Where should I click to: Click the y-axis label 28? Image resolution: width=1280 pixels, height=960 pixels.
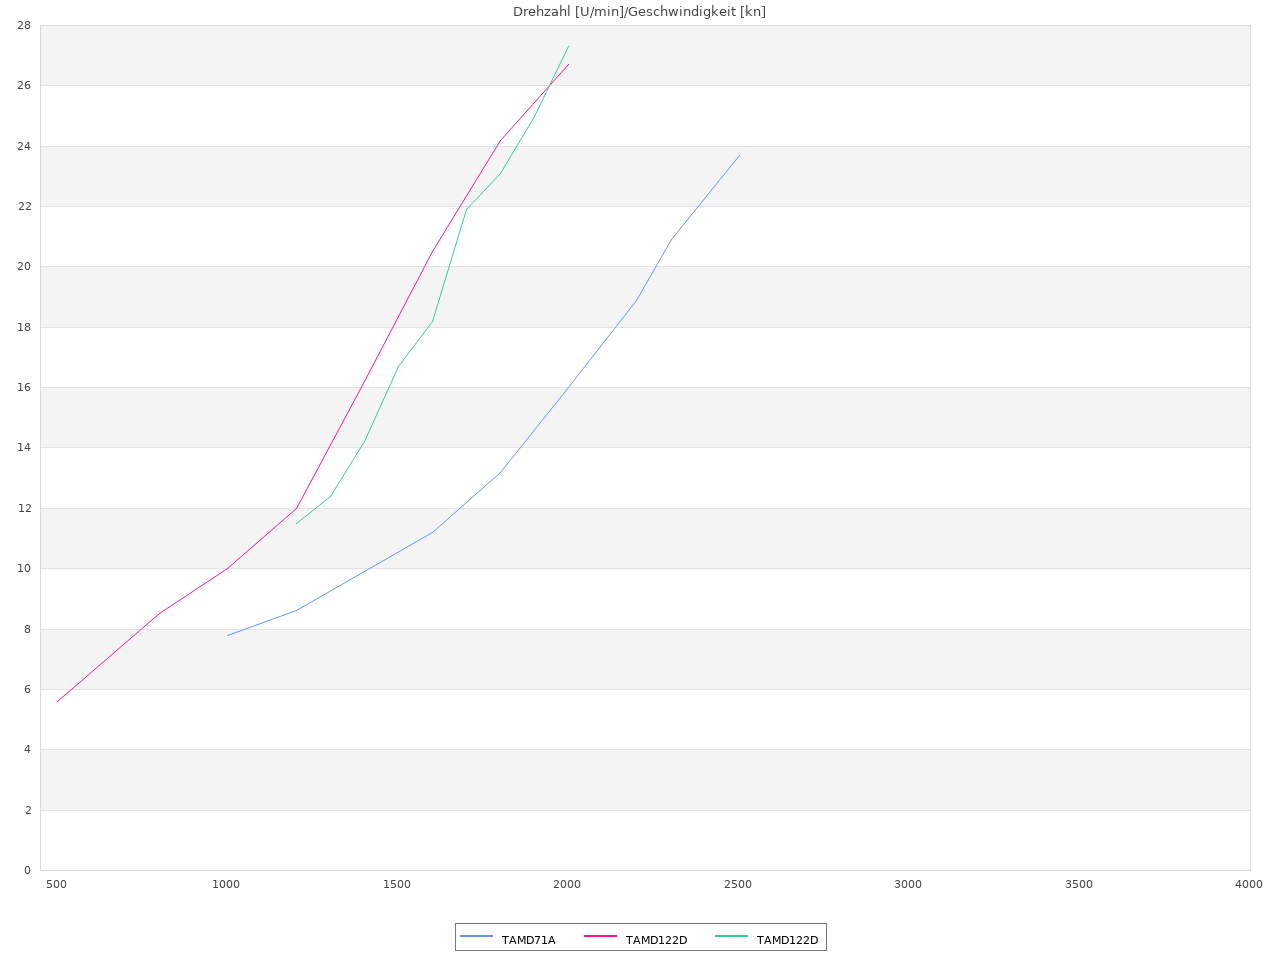coord(24,25)
